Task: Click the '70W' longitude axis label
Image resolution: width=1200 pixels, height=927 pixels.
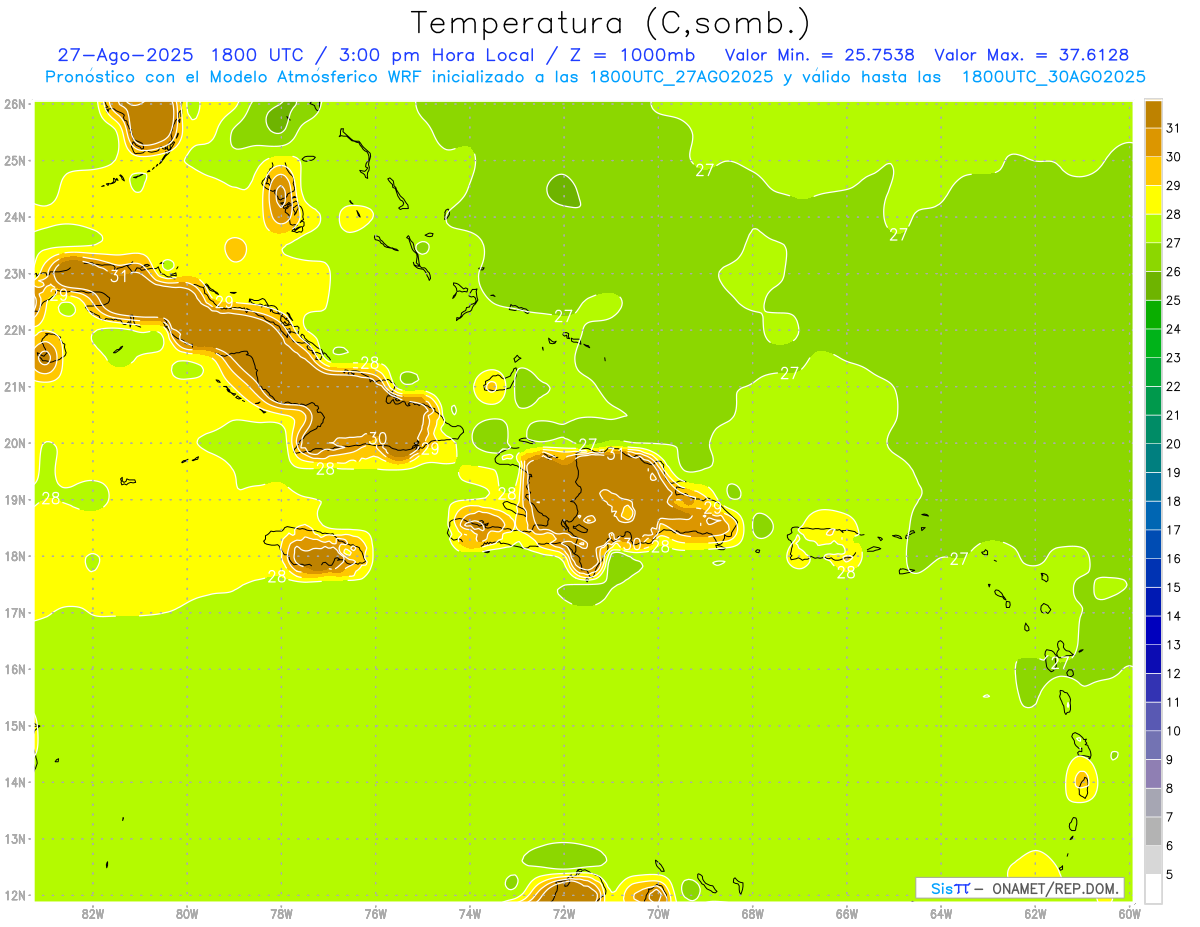Action: (658, 913)
